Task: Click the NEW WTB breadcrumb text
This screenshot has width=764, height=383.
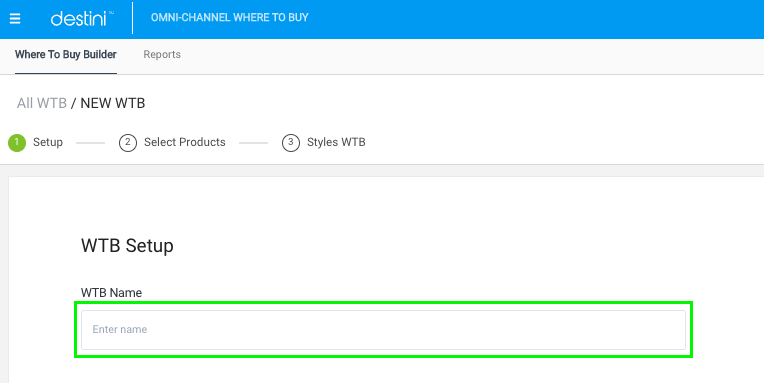Action: click(113, 103)
